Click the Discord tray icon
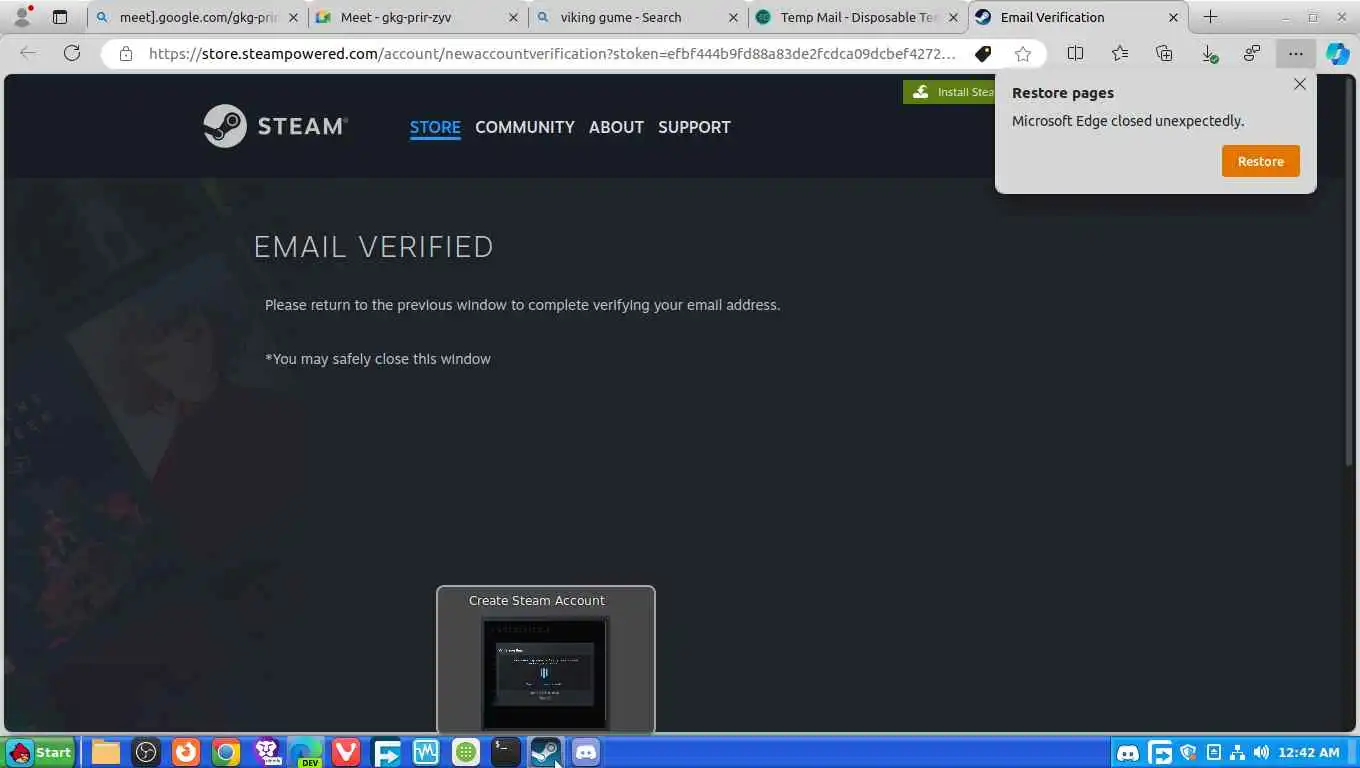1360x768 pixels. tap(1127, 753)
